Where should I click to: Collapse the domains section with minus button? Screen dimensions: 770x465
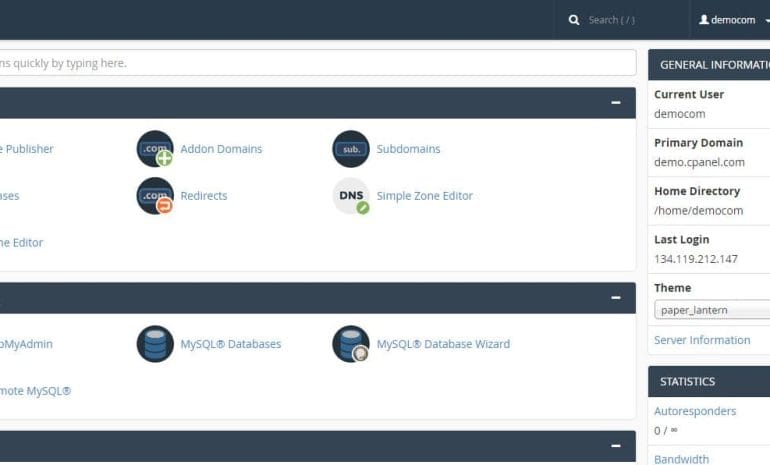point(616,103)
